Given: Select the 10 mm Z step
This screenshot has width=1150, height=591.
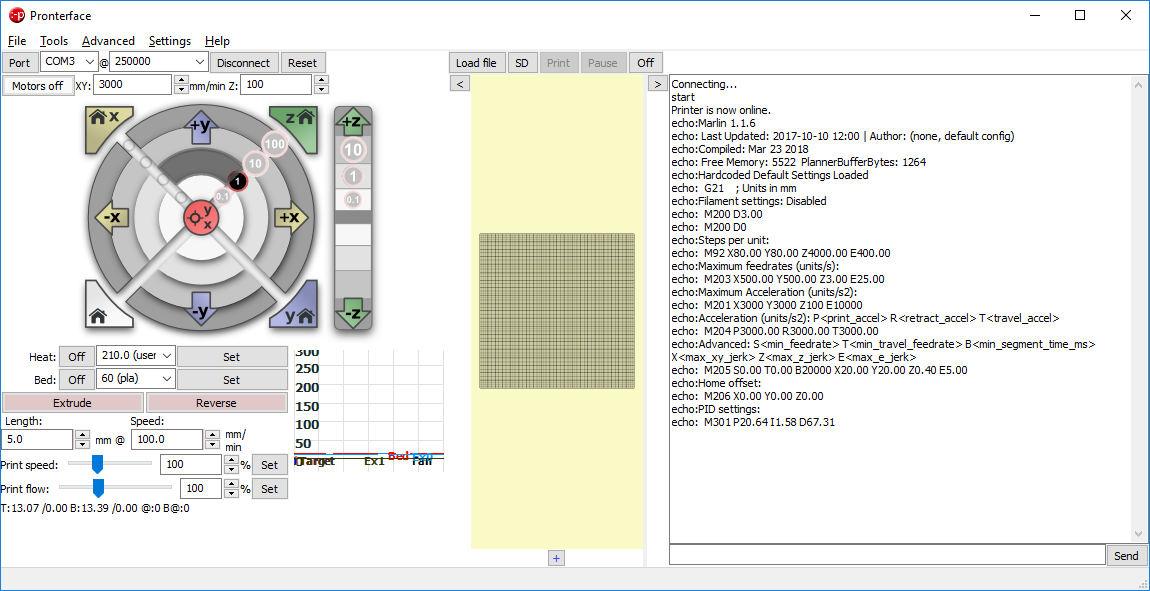Looking at the screenshot, I should 353,150.
